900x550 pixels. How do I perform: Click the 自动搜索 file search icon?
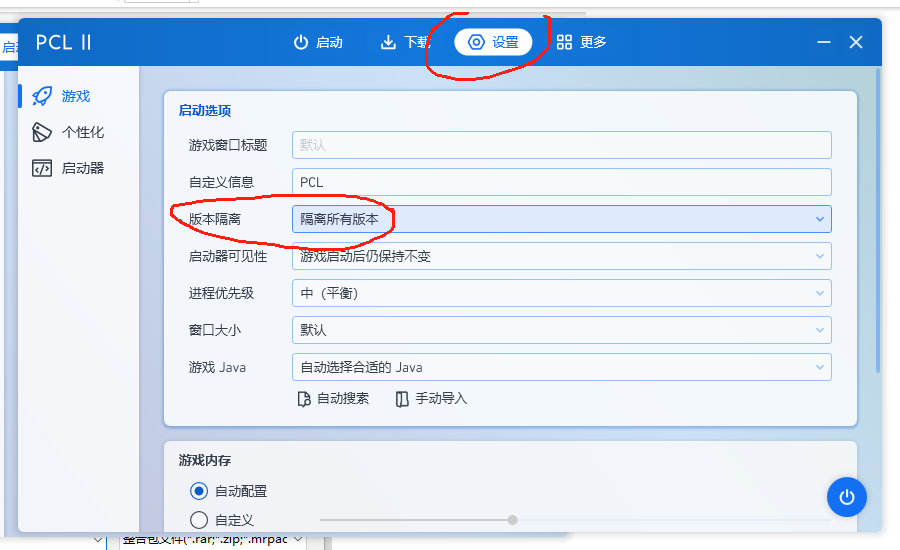pos(305,399)
